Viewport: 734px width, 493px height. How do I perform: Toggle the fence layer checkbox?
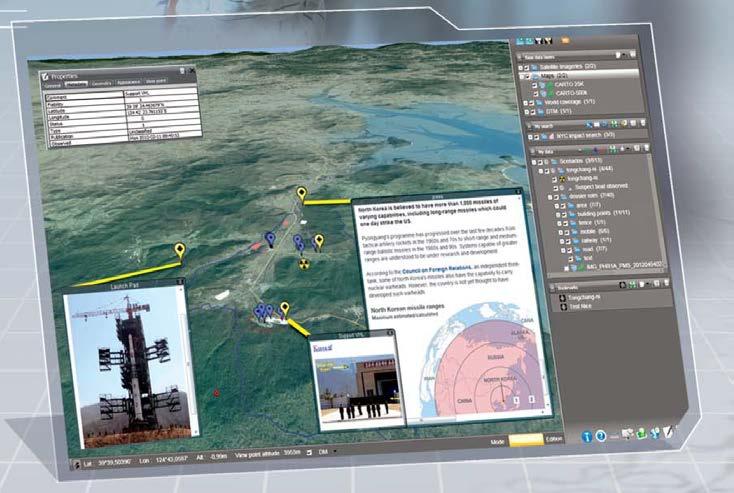(565, 223)
